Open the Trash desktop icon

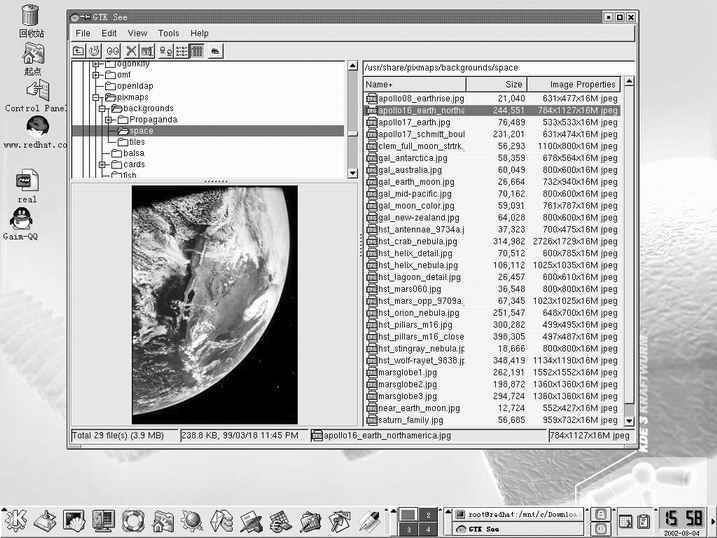30,16
